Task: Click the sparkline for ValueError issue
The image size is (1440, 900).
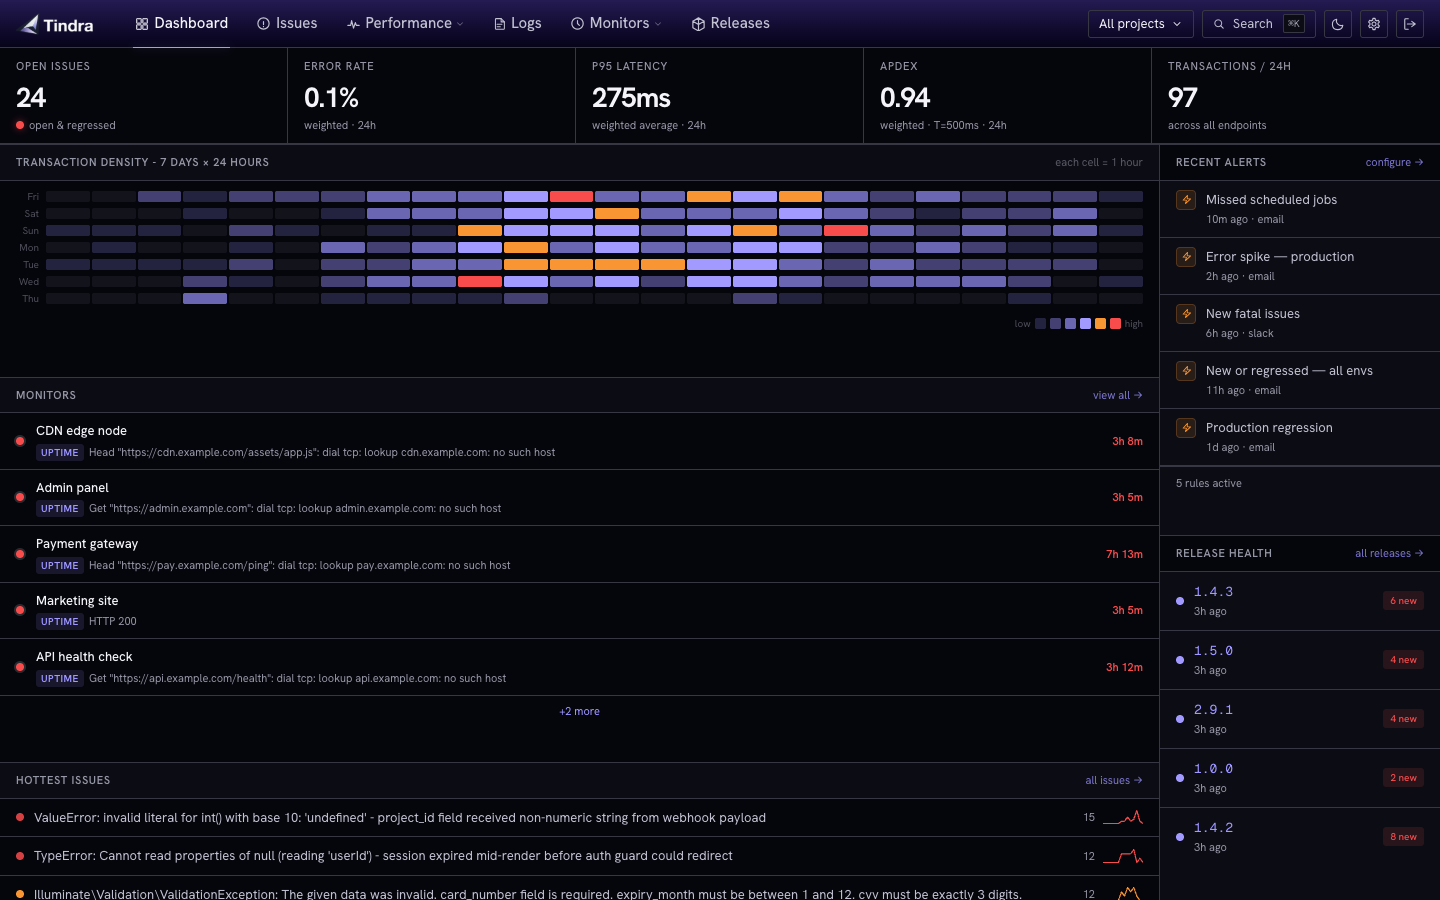Action: (1123, 818)
